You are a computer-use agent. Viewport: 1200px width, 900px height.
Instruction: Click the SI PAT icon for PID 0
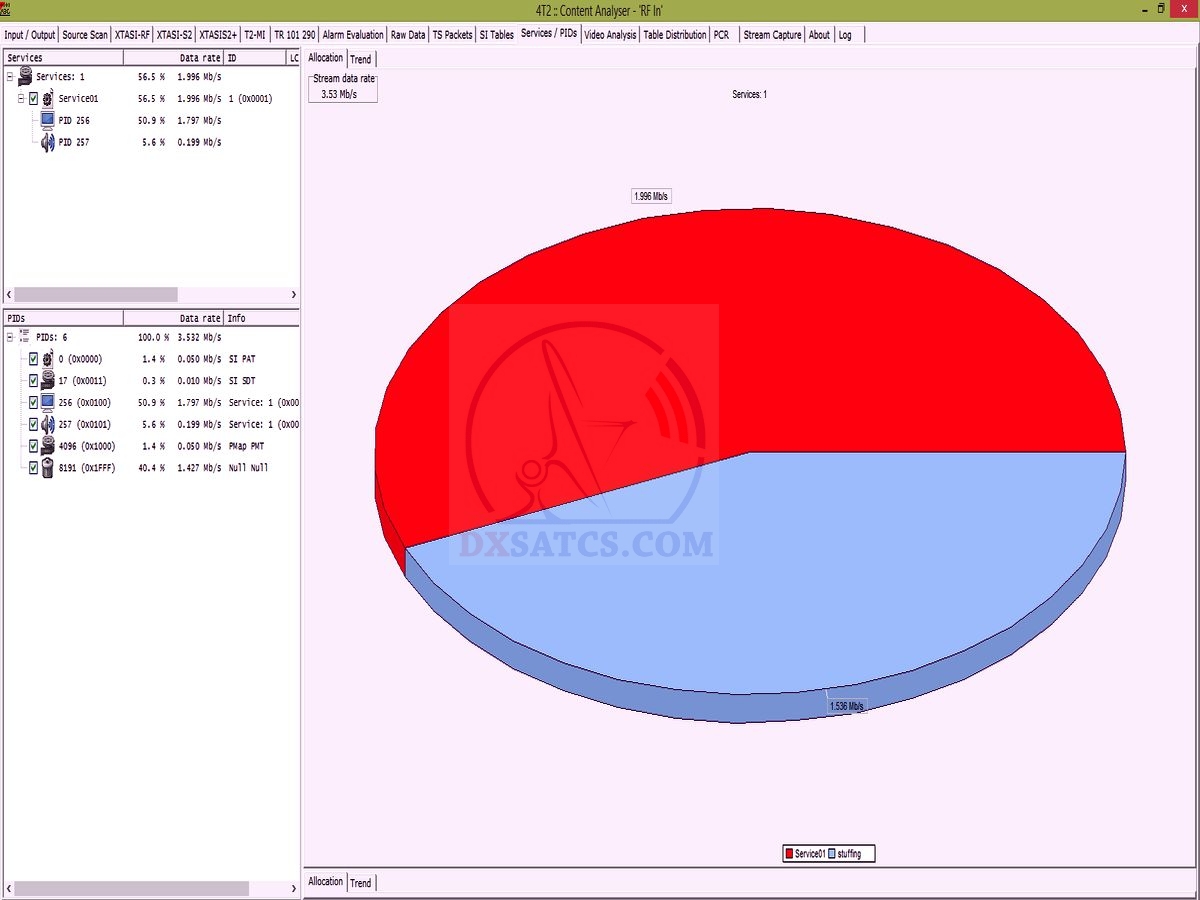click(x=47, y=359)
